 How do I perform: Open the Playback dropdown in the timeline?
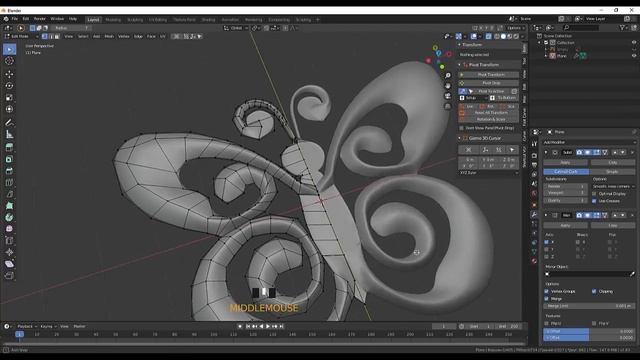pyautogui.click(x=27, y=326)
